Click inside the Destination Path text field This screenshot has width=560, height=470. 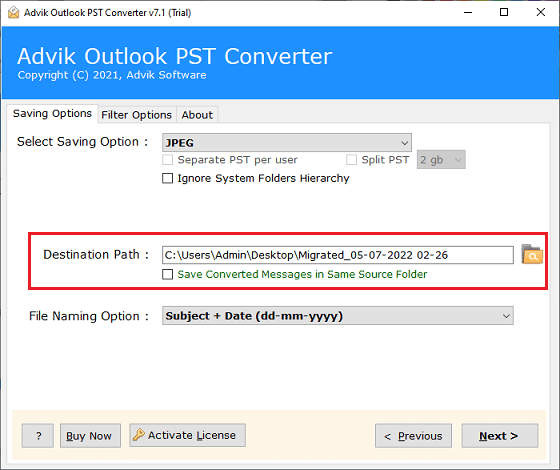coord(338,255)
